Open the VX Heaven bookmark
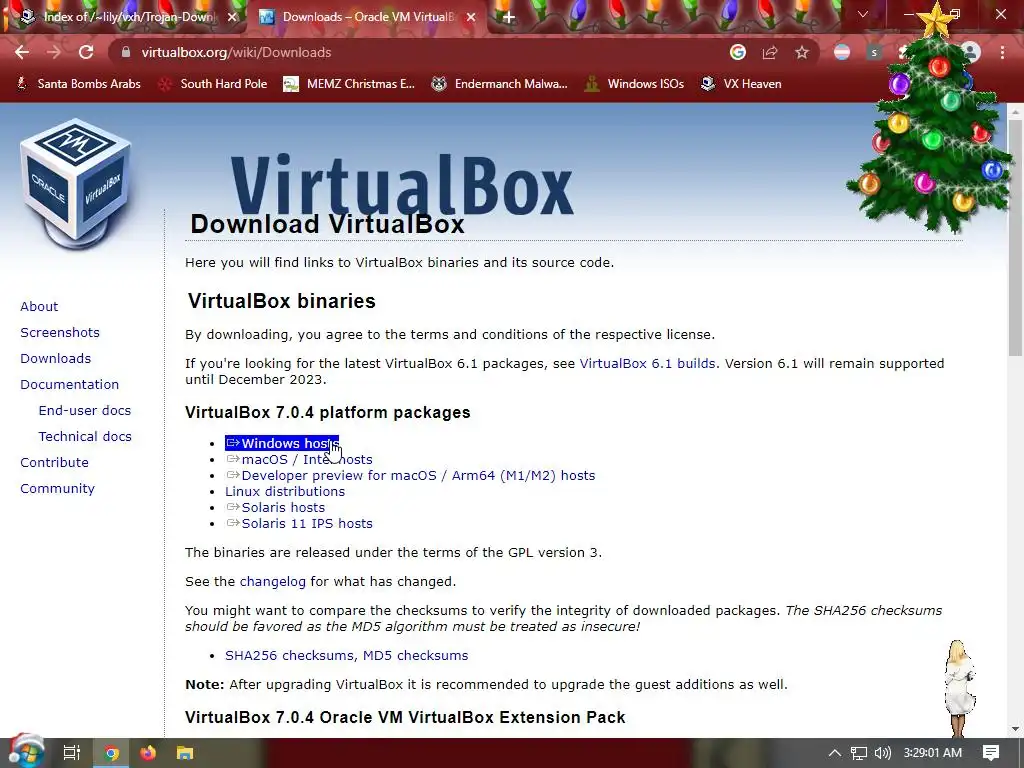This screenshot has width=1024, height=768. coord(741,84)
